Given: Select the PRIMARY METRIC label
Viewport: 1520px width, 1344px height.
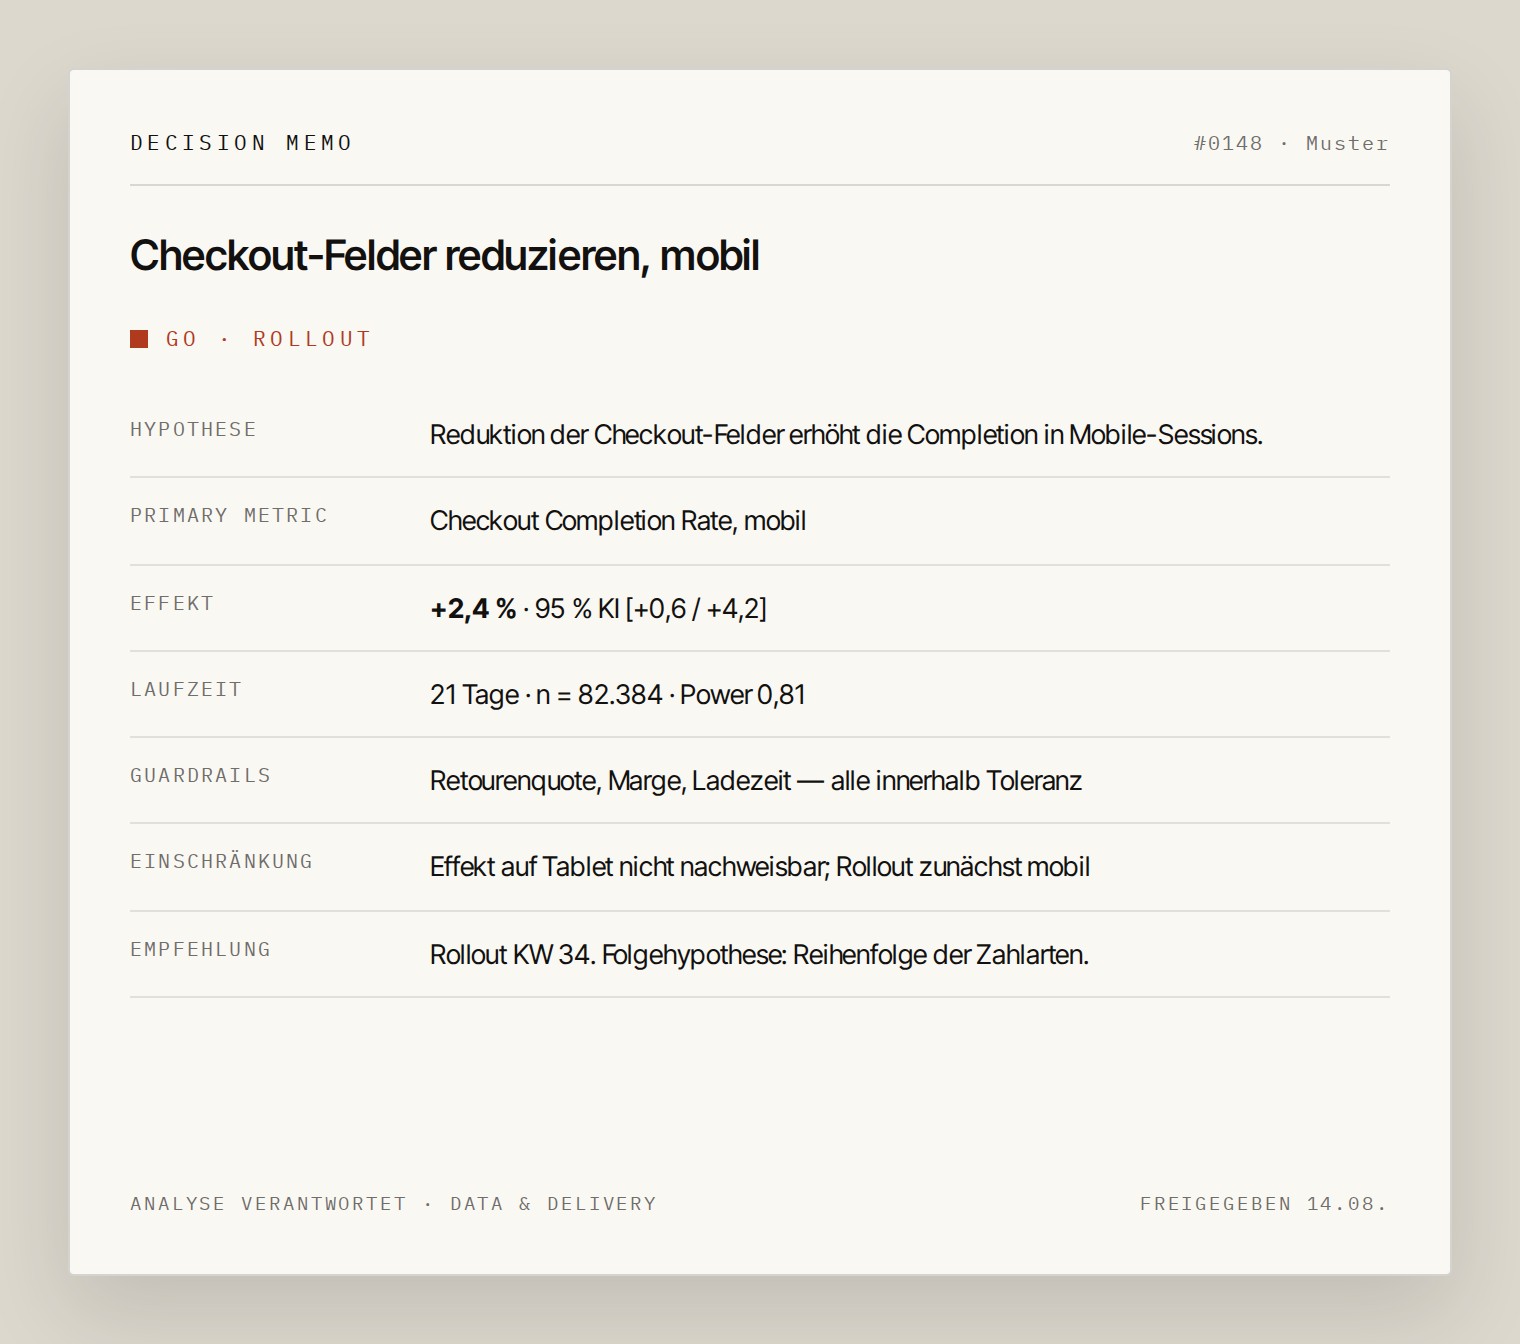Looking at the screenshot, I should coord(229,515).
